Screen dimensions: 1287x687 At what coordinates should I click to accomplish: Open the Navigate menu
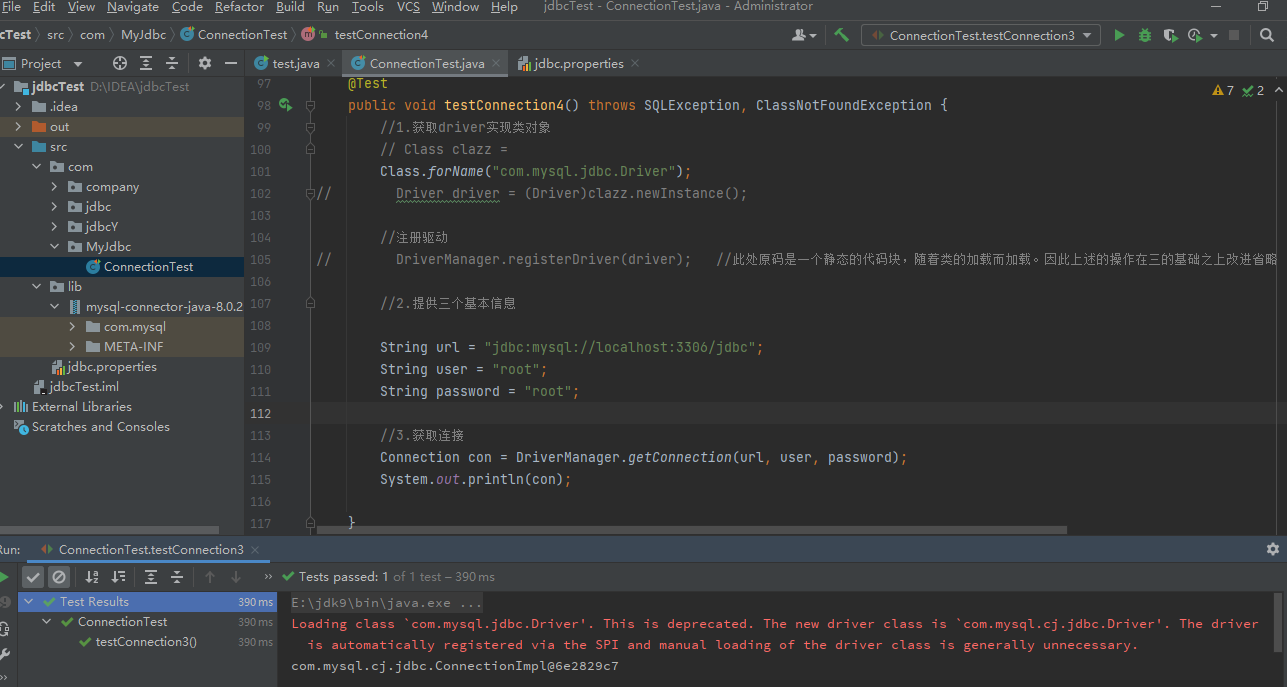tap(132, 7)
